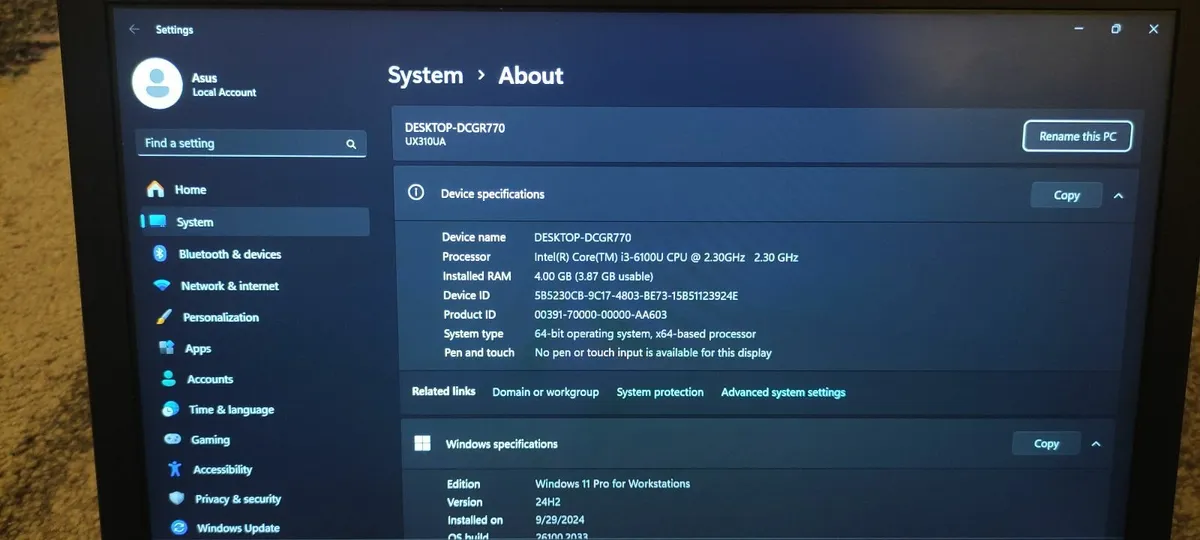Copy the Windows specifications
1200x540 pixels.
pos(1046,443)
